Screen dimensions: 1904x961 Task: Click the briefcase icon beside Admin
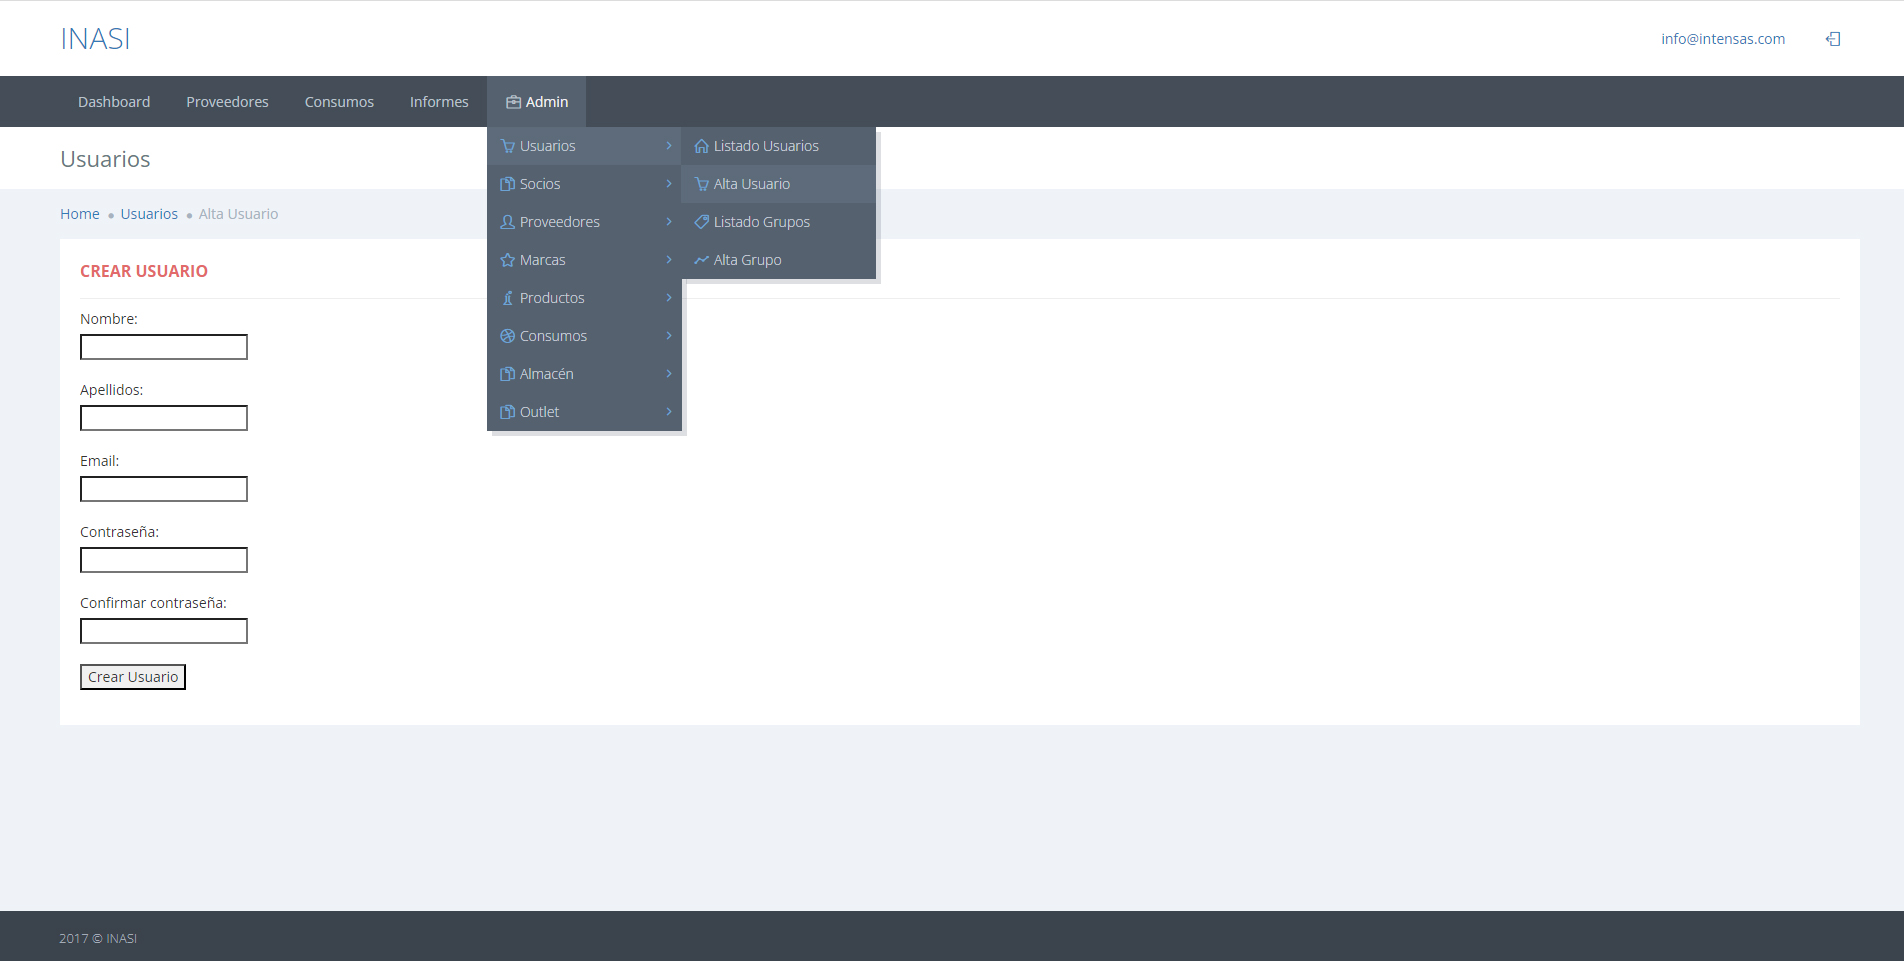coord(513,102)
